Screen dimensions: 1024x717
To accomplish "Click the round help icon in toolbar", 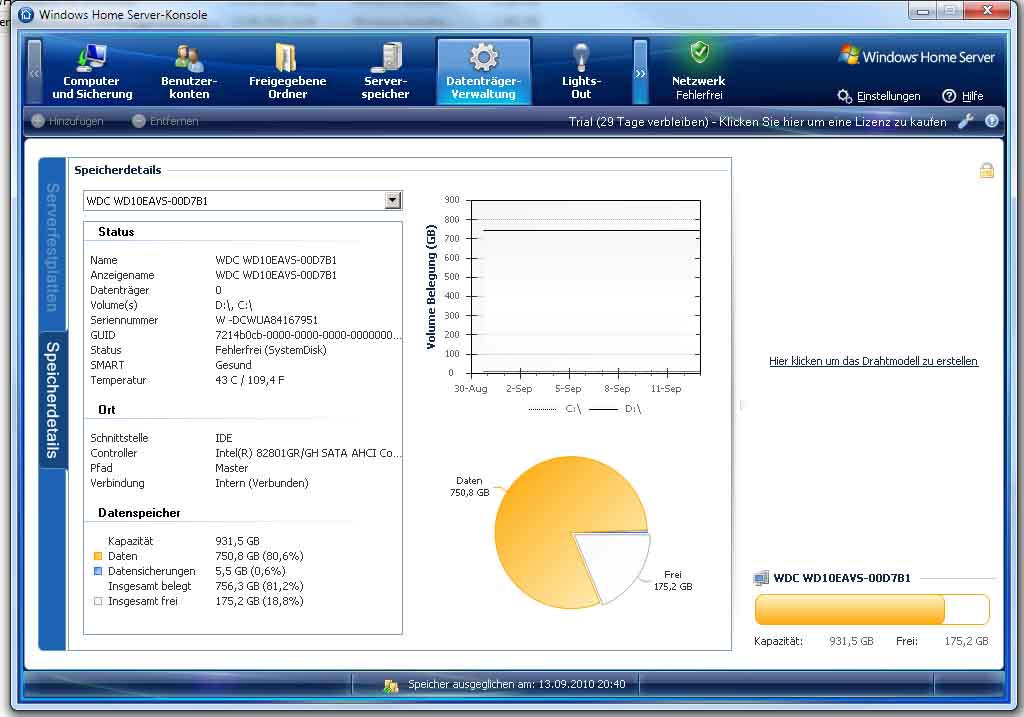I will click(991, 121).
